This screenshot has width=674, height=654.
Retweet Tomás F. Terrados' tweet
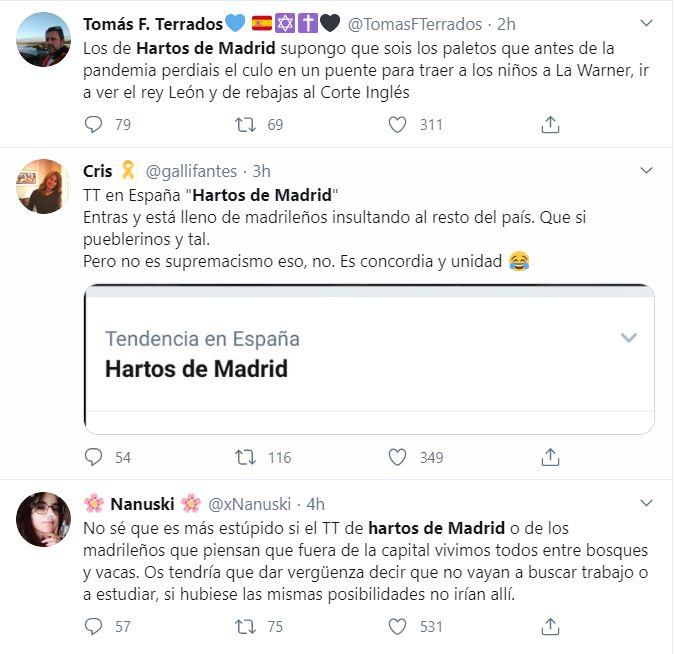click(x=245, y=125)
